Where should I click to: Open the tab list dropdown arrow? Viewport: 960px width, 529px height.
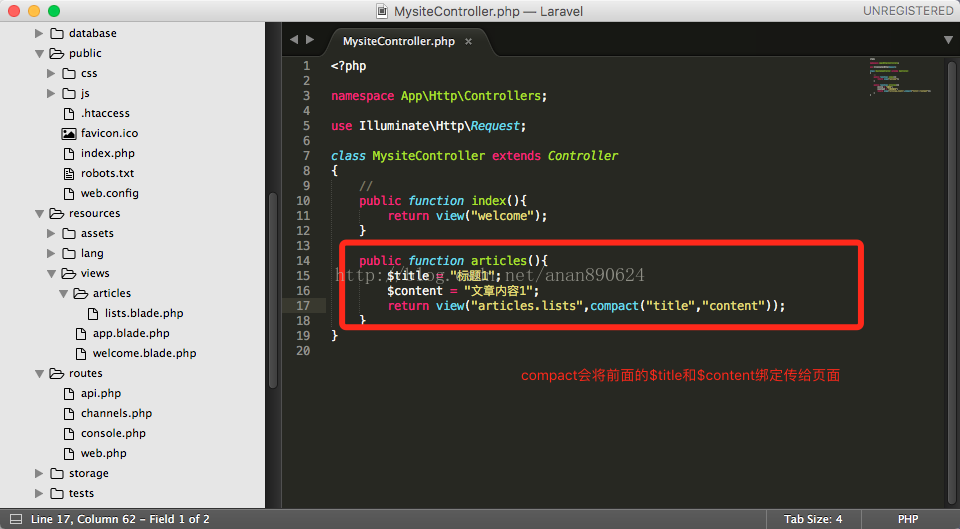[948, 40]
